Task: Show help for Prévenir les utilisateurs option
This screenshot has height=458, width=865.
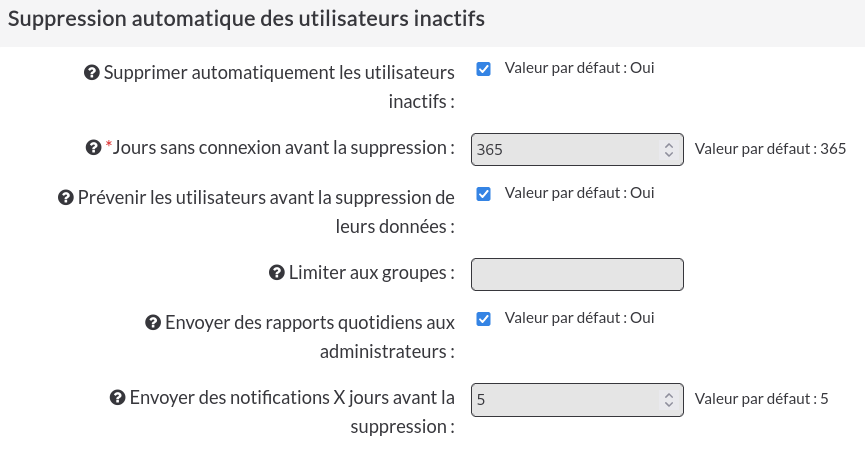Action: click(66, 198)
